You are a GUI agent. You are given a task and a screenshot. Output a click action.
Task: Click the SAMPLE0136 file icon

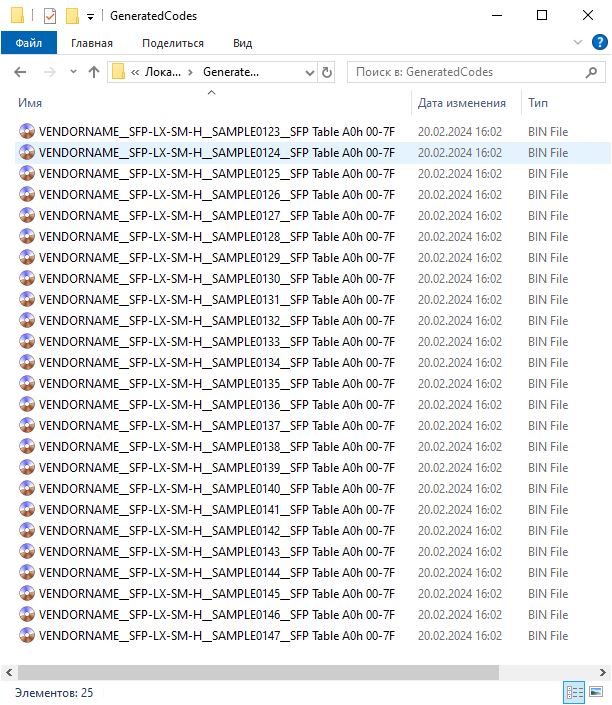pos(27,404)
